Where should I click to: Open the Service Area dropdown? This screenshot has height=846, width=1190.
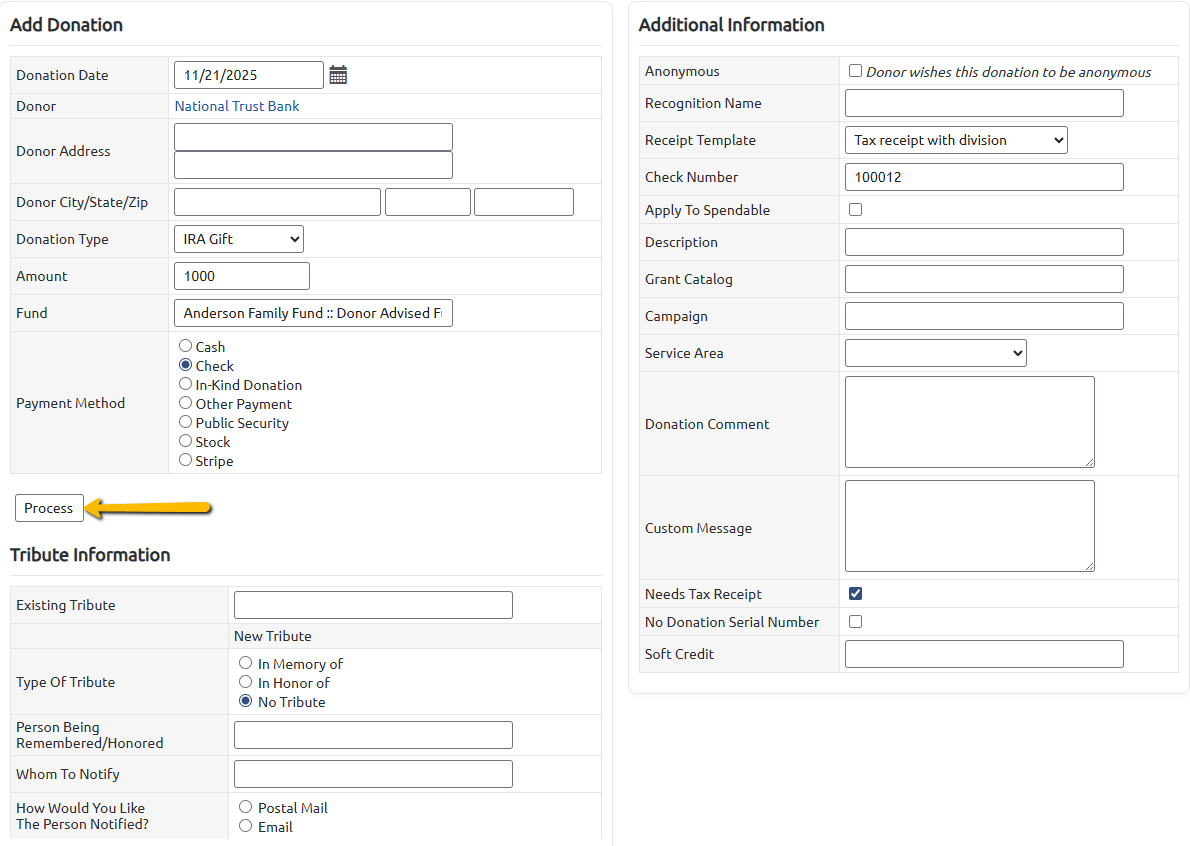click(936, 353)
